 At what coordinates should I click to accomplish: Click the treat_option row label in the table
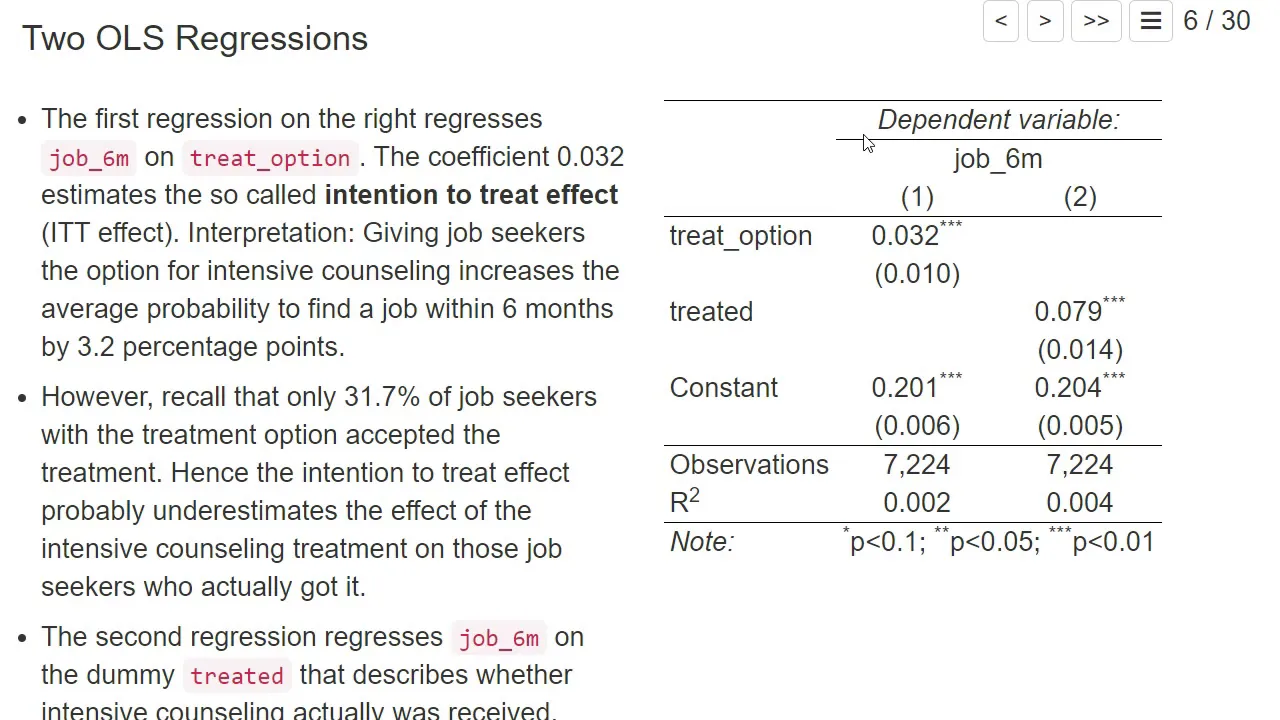(x=741, y=236)
